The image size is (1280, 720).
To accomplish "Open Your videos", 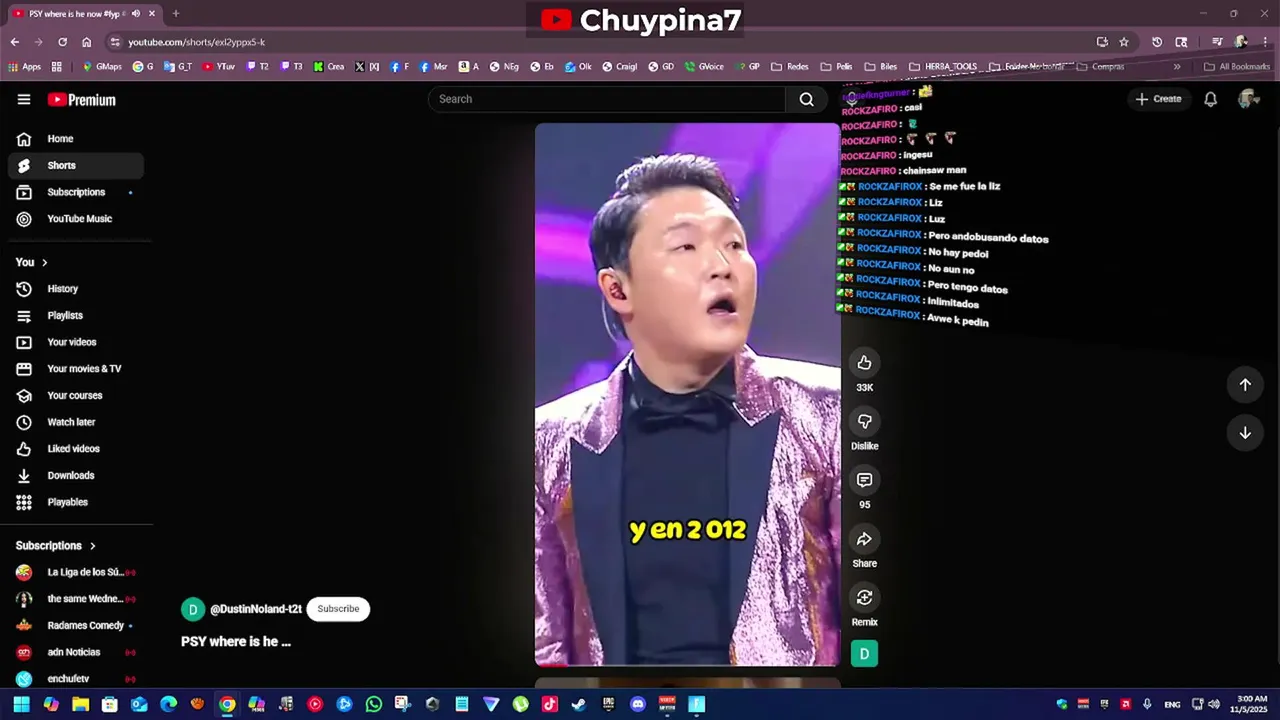I will point(76,342).
